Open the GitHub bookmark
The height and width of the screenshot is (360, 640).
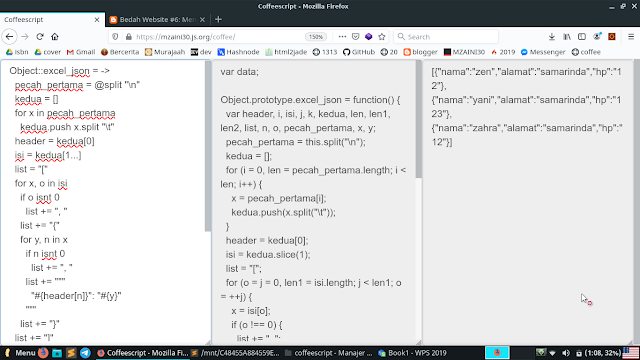pyautogui.click(x=359, y=52)
